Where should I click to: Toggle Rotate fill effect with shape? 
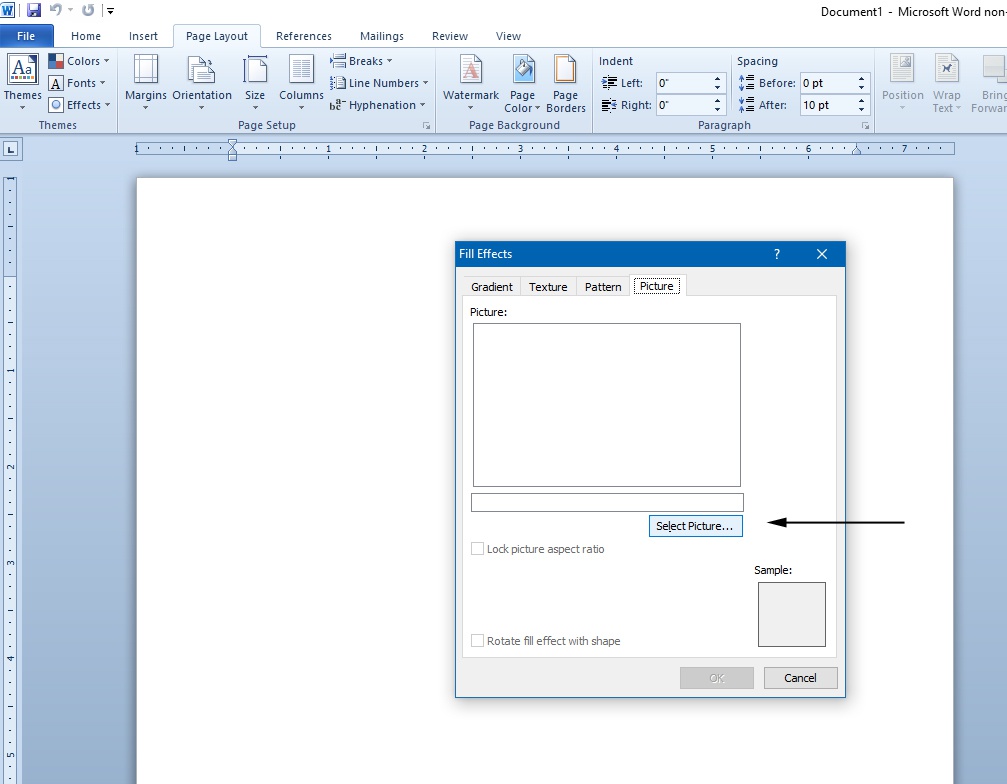(477, 640)
